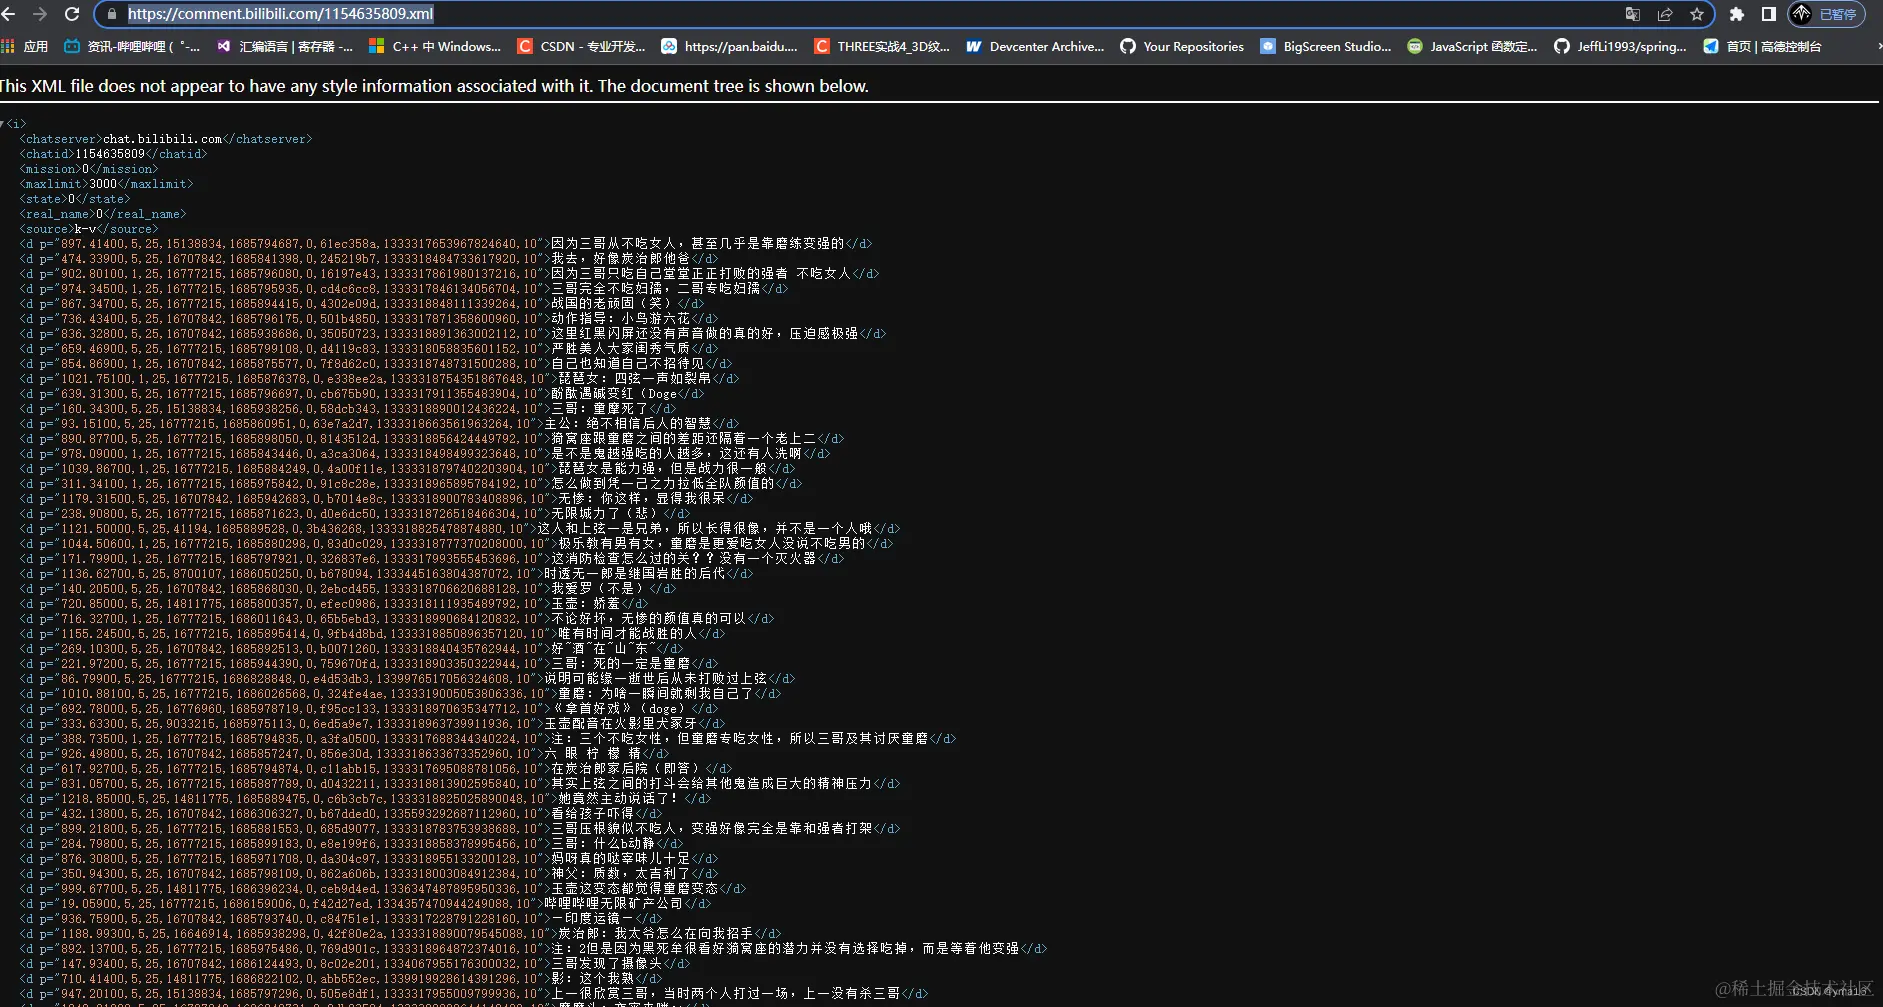This screenshot has height=1007, width=1883.
Task: Click the mission 0 line
Action: pyautogui.click(x=89, y=169)
